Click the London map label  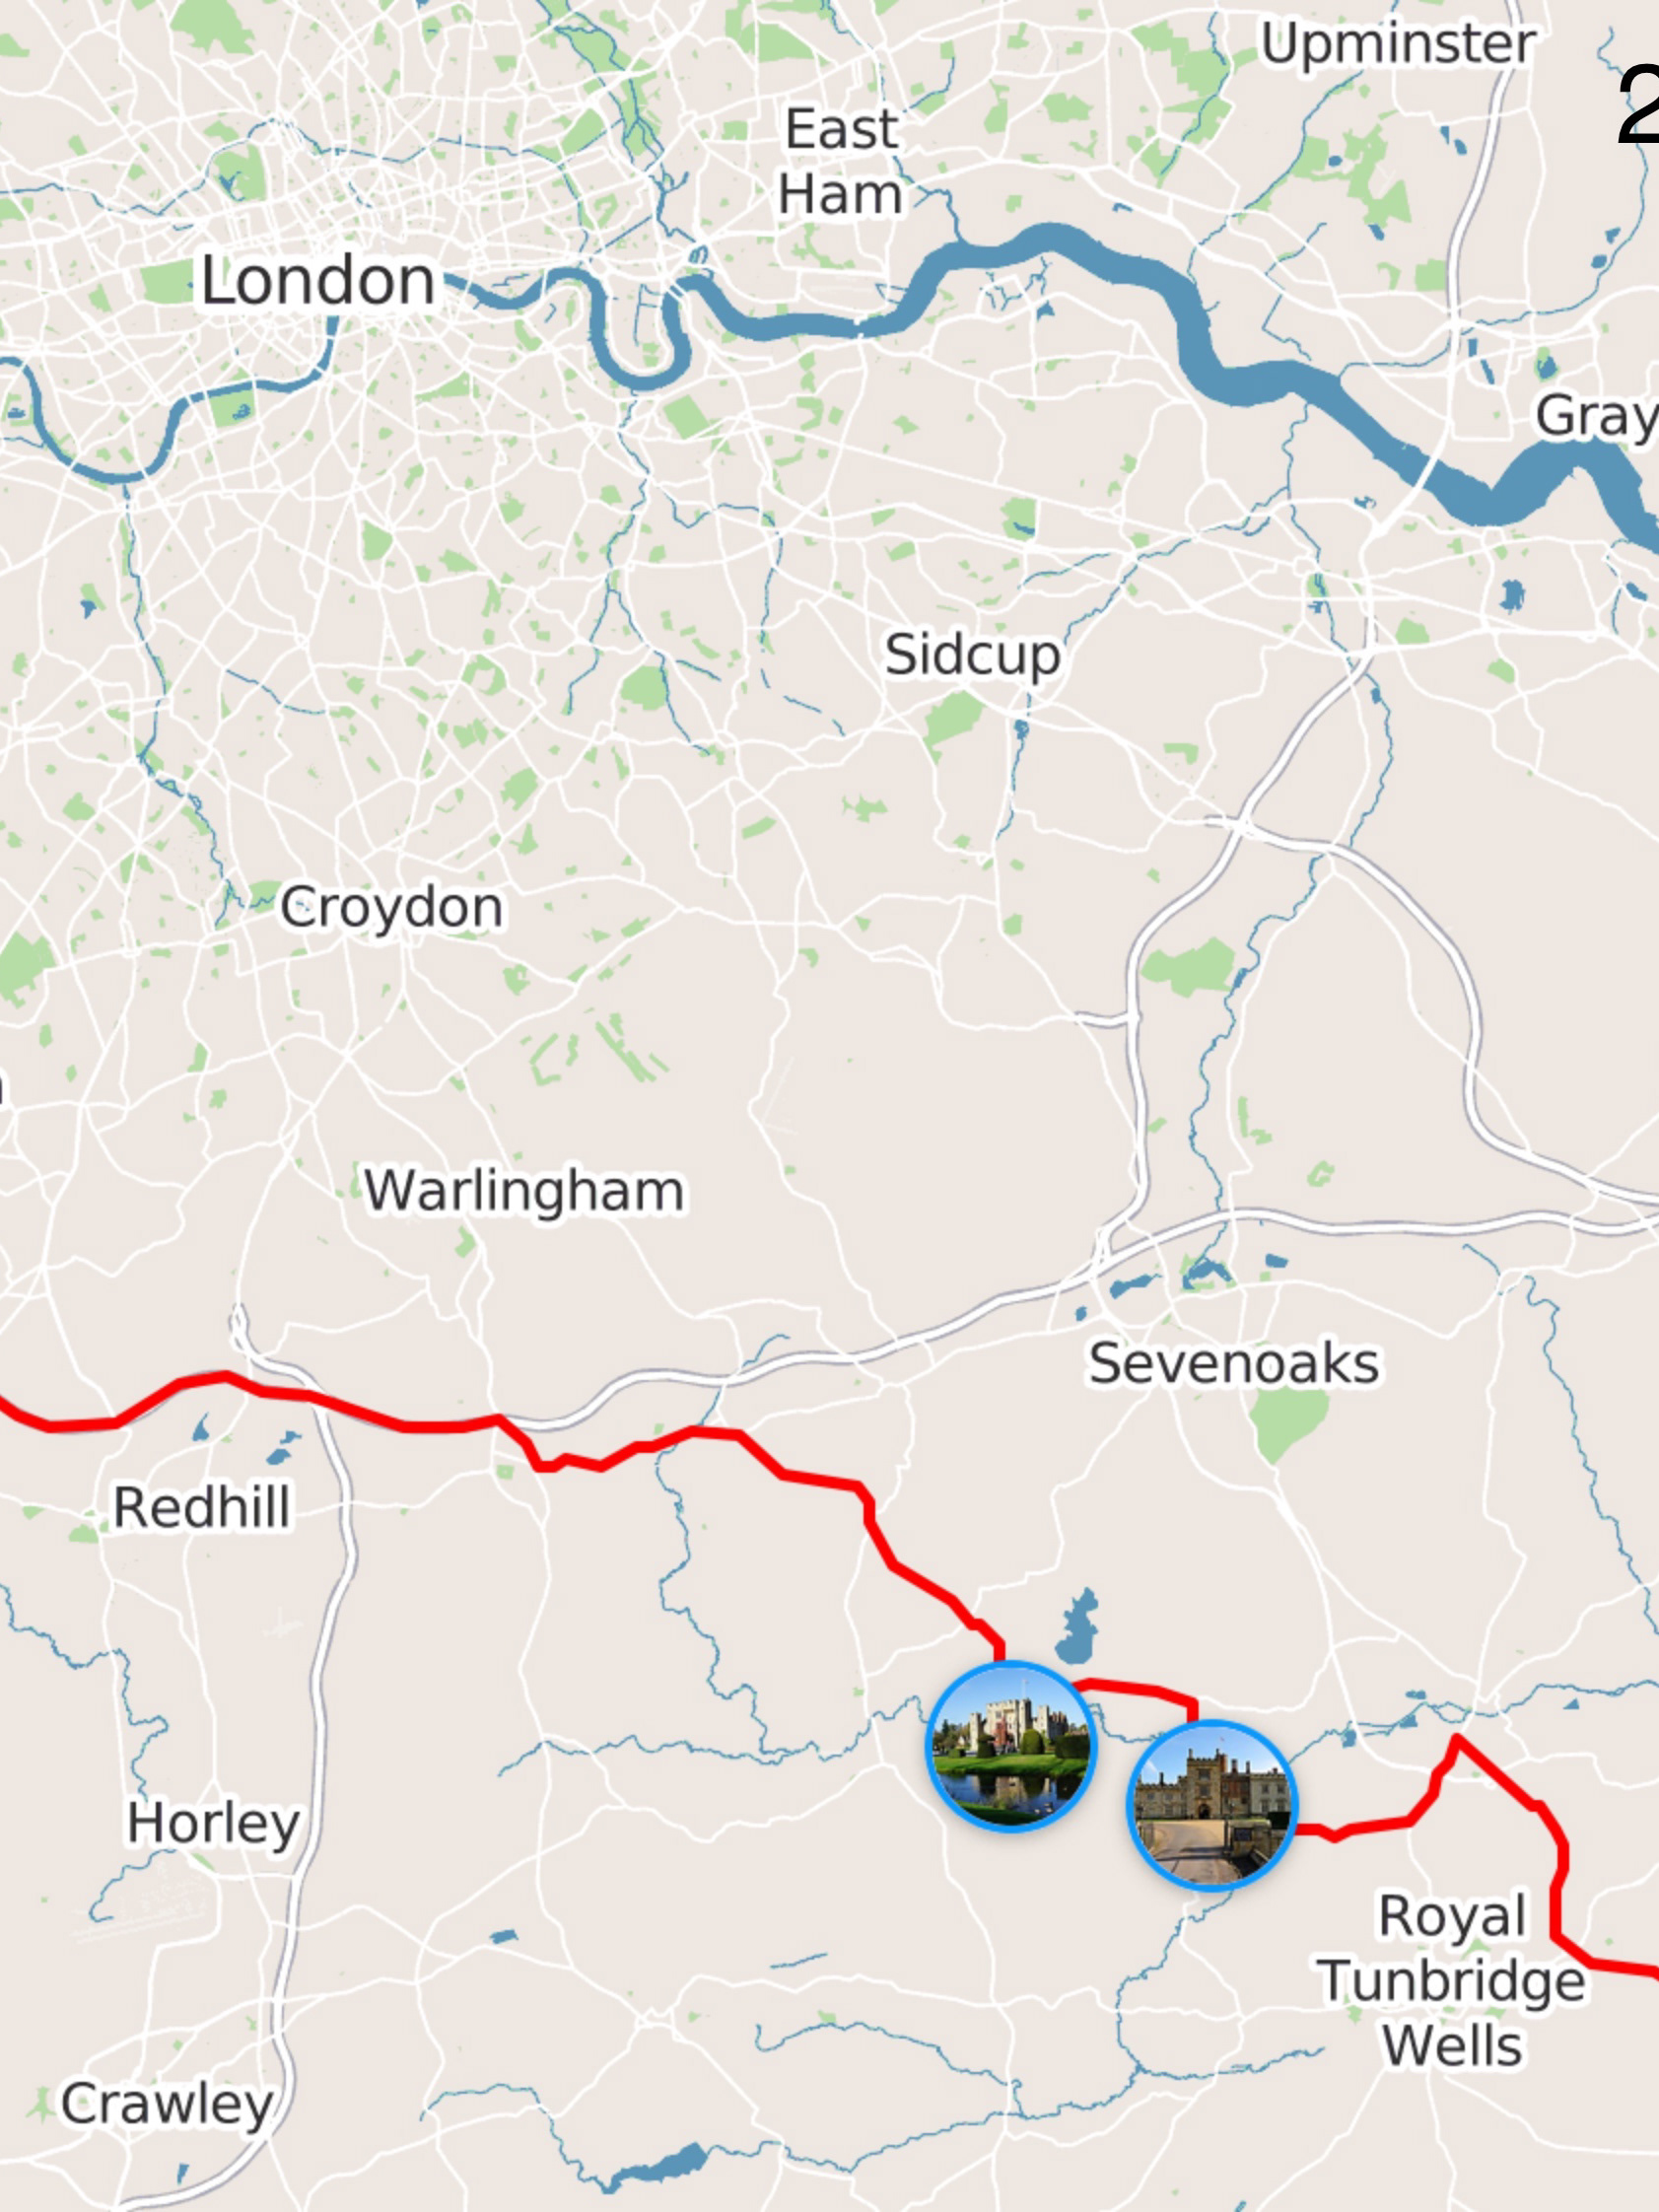(x=318, y=281)
